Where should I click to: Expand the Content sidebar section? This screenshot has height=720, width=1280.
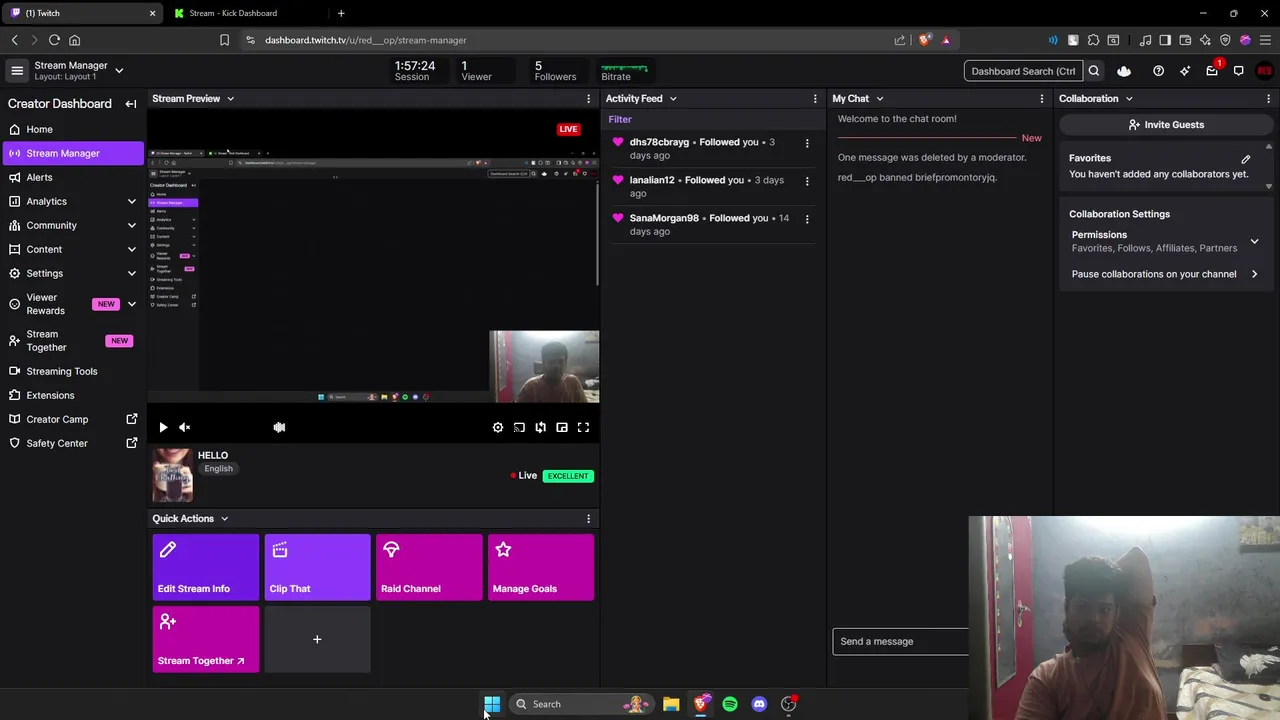point(132,249)
